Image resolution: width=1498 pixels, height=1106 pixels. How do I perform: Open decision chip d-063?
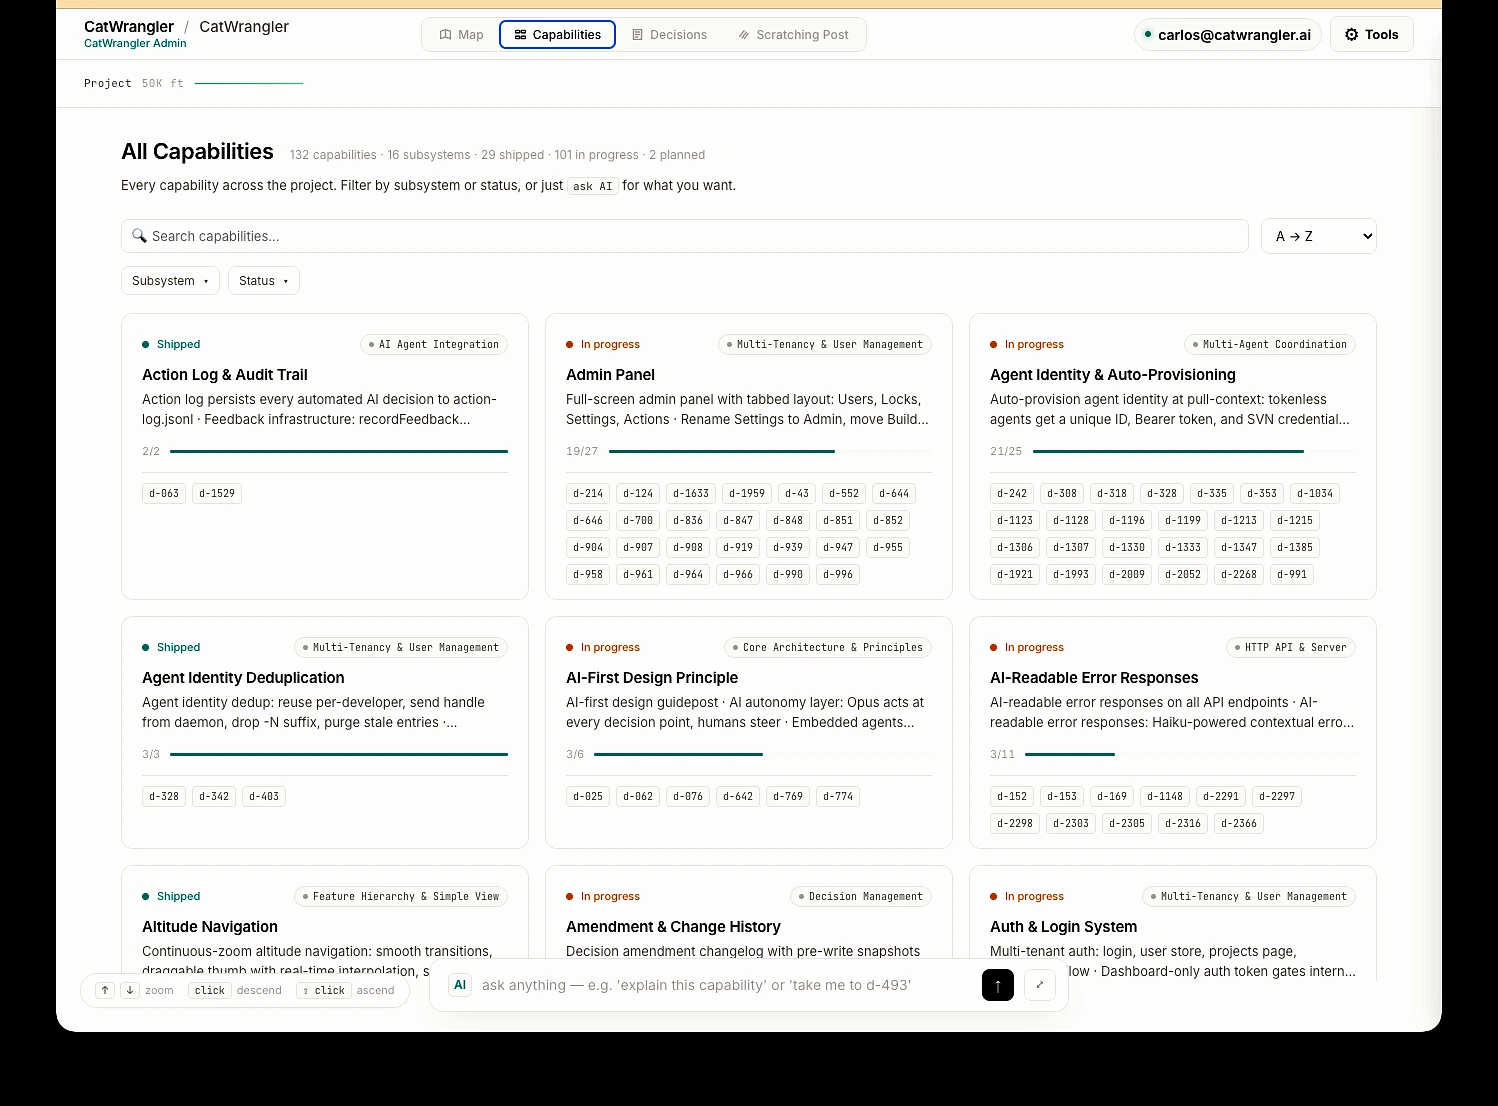164,493
